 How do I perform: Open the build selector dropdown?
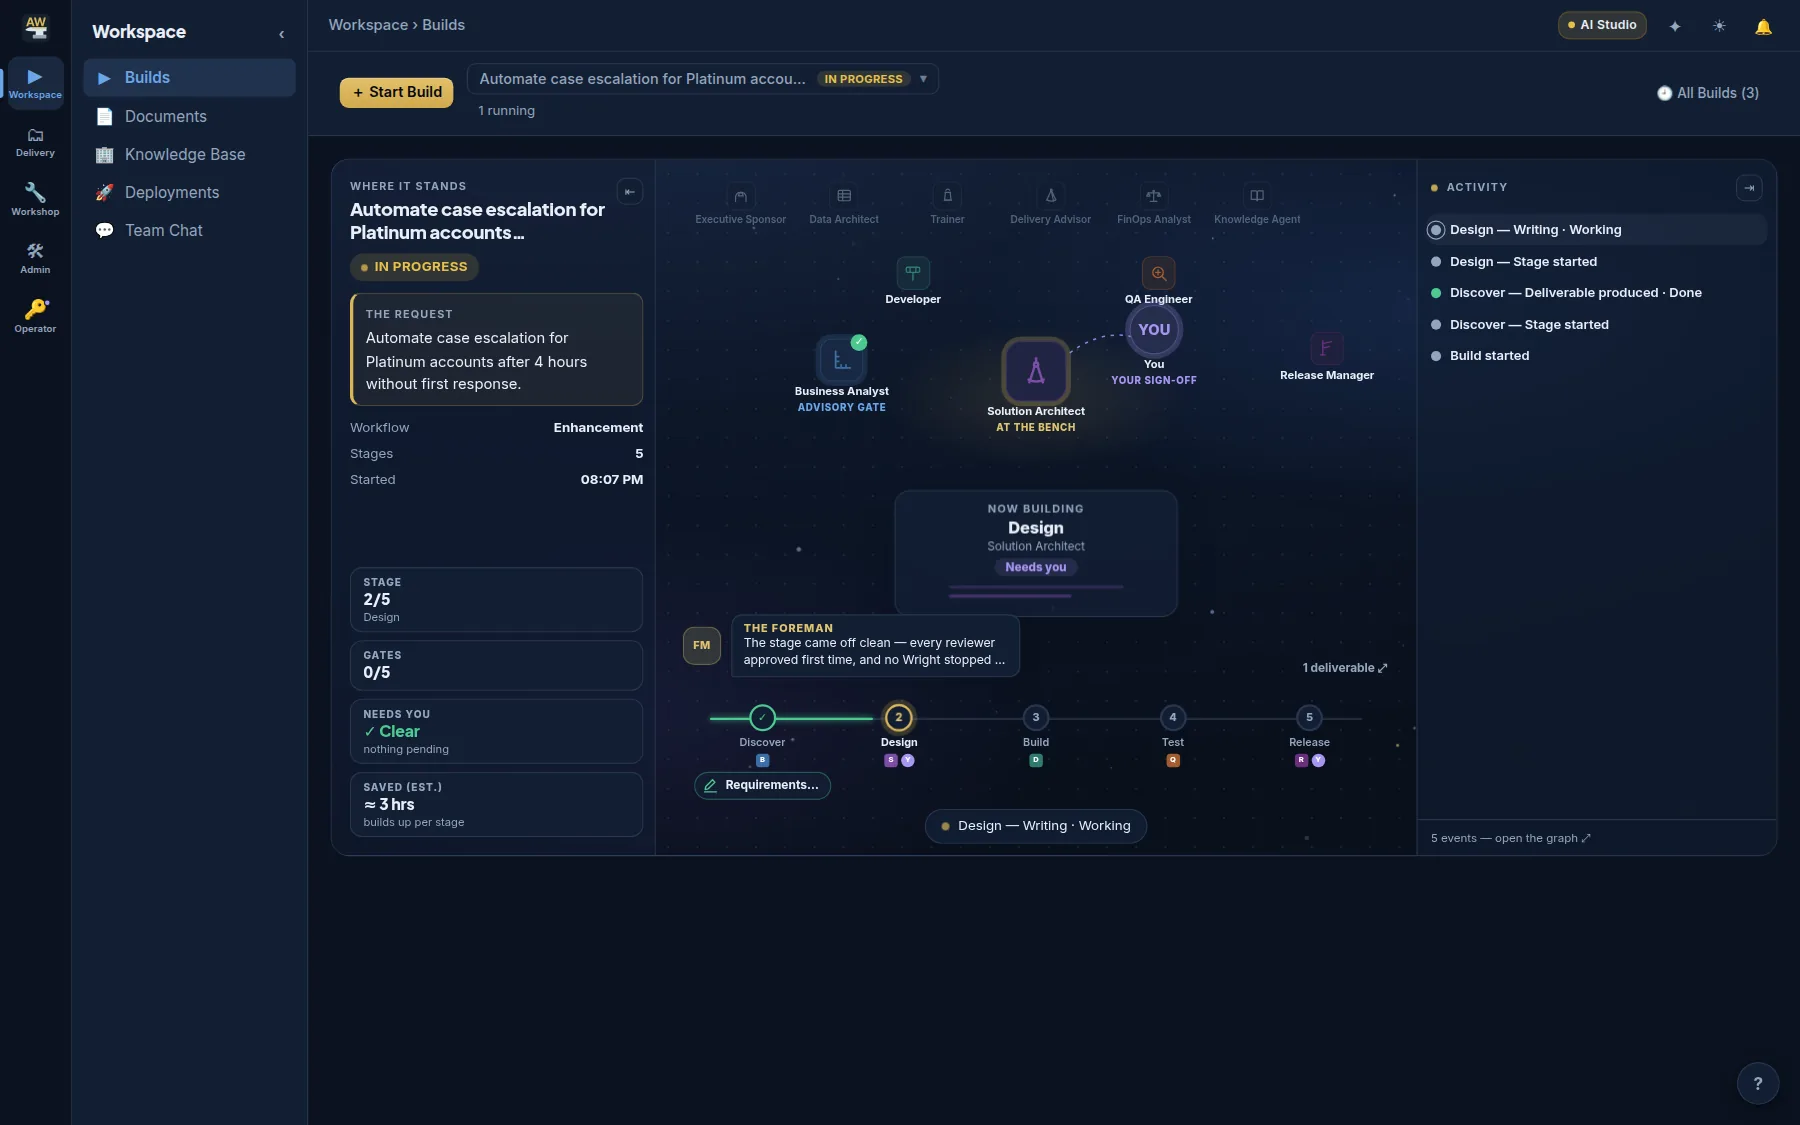pyautogui.click(x=702, y=79)
